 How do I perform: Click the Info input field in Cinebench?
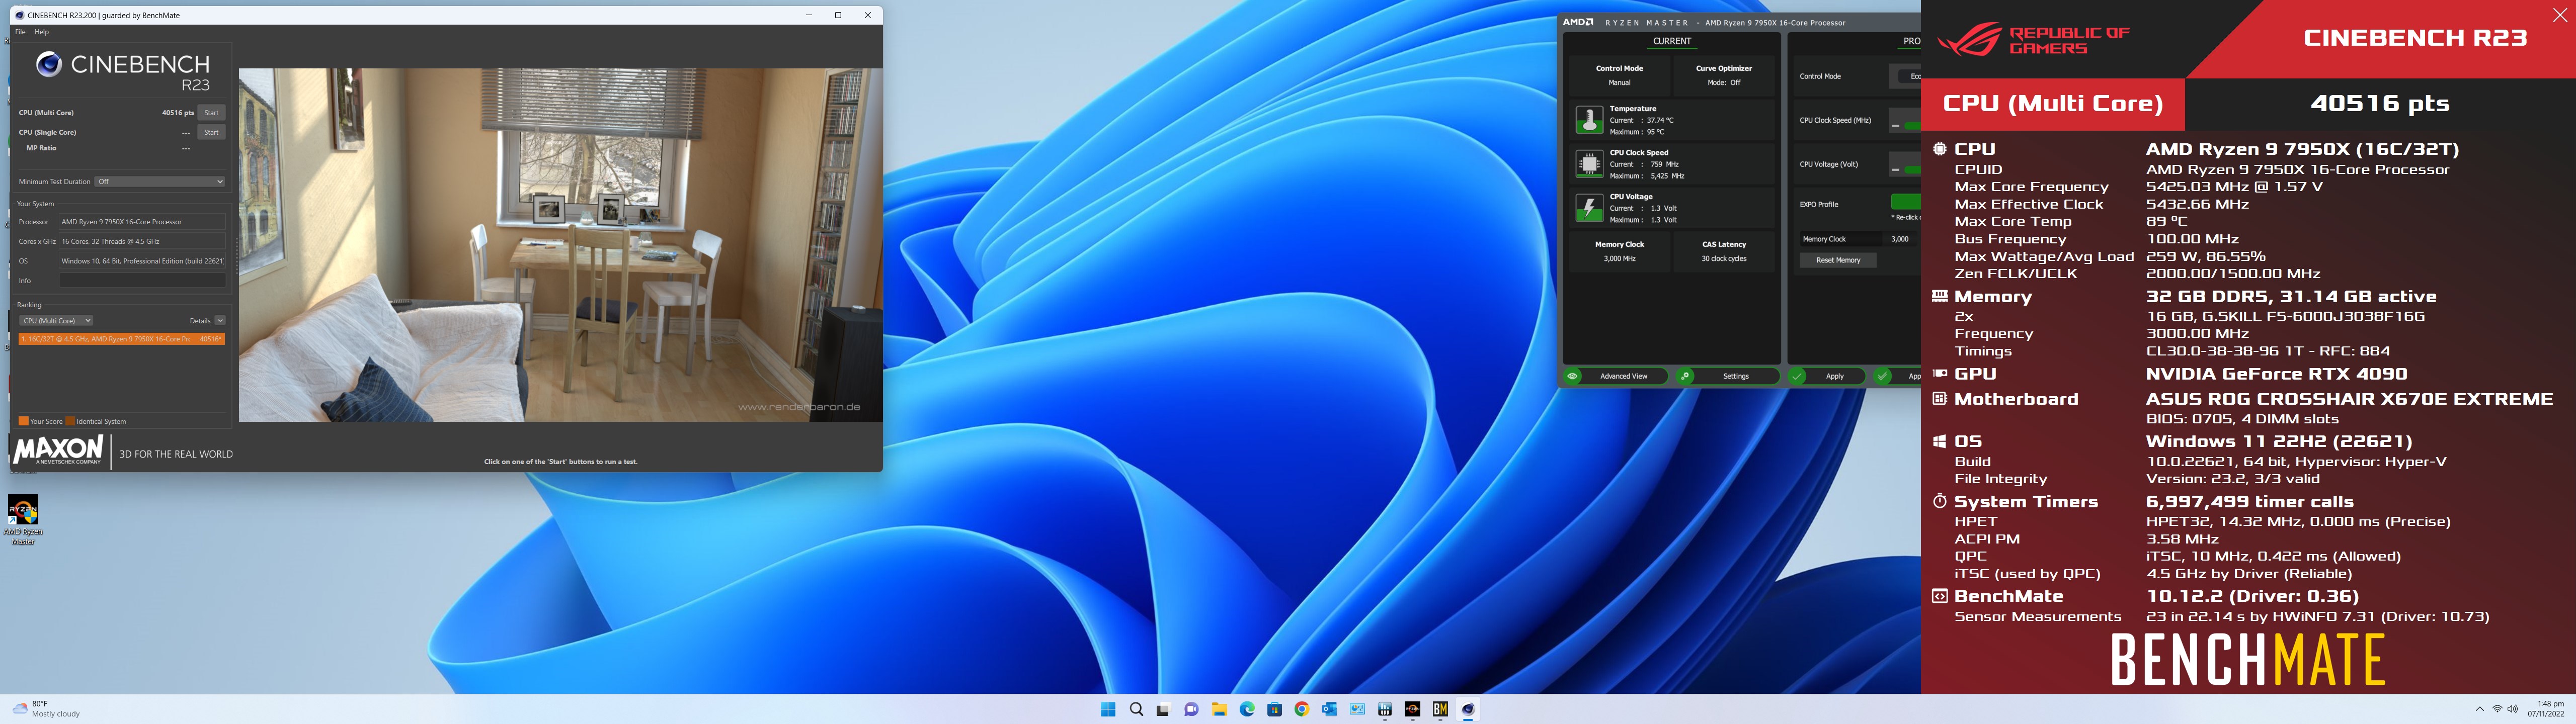click(x=142, y=281)
